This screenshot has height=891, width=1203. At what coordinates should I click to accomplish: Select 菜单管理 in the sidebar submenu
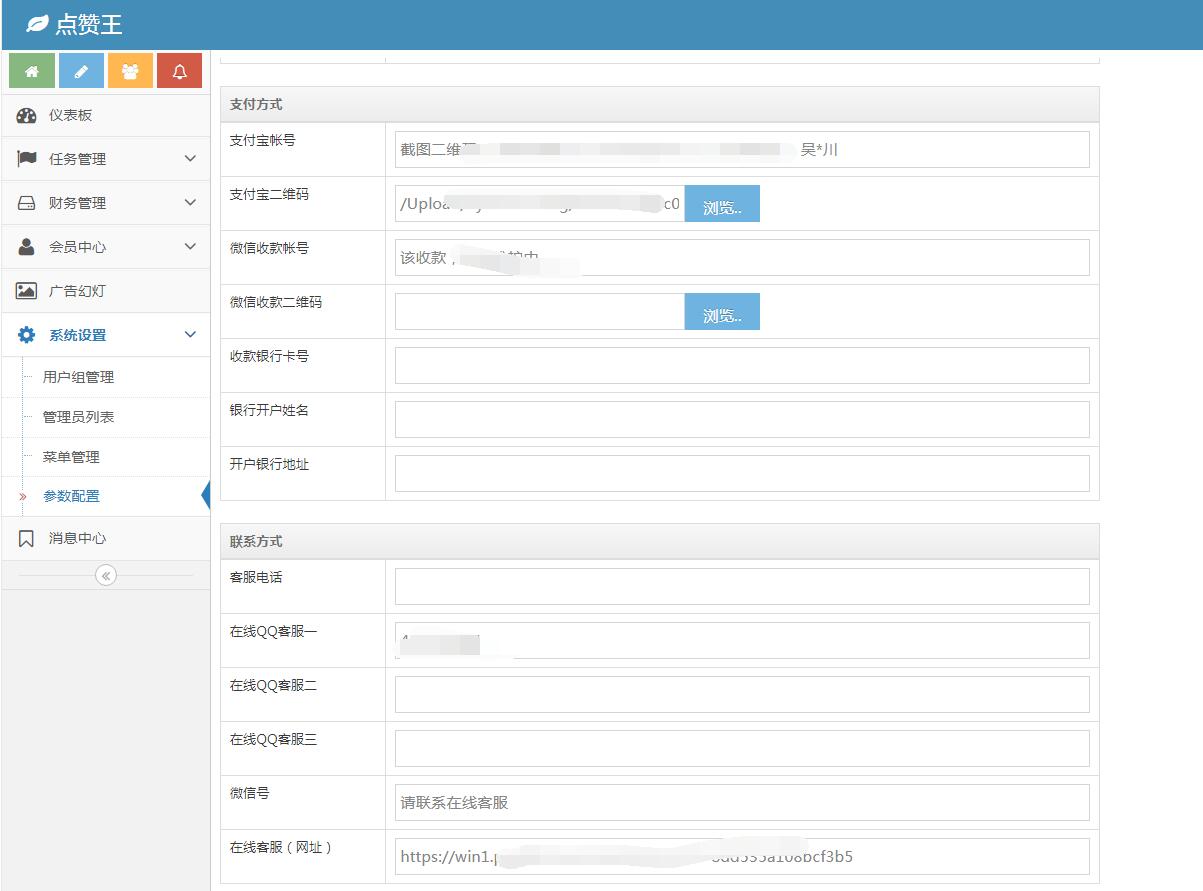pyautogui.click(x=71, y=457)
